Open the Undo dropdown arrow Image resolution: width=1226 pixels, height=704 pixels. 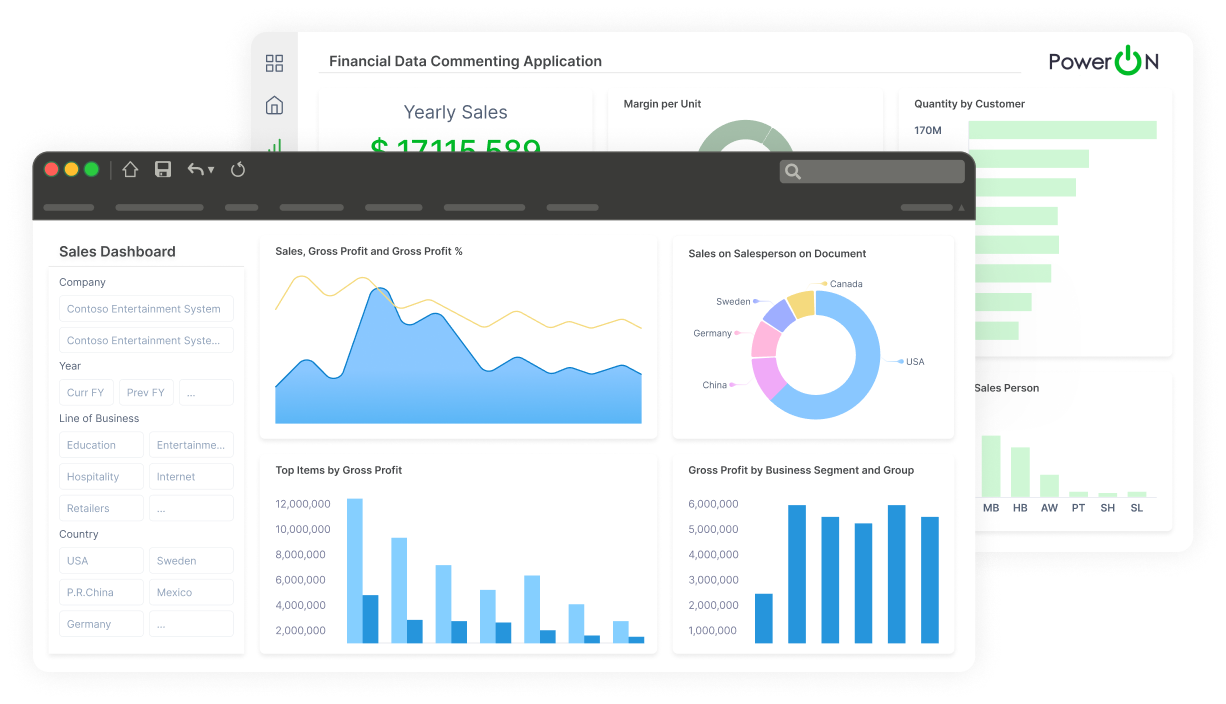click(213, 169)
